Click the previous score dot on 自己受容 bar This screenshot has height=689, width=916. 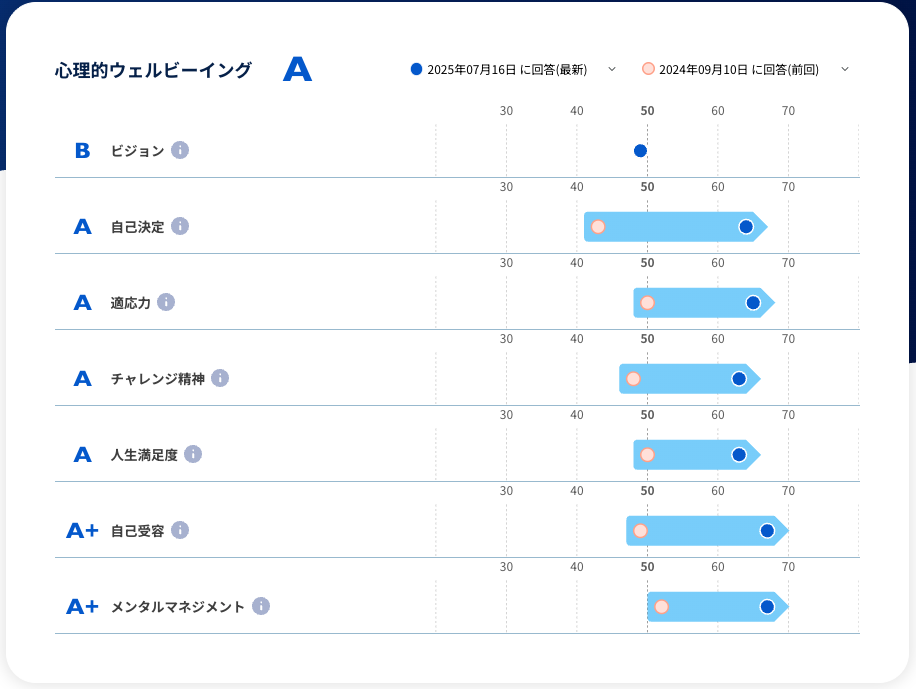click(640, 531)
